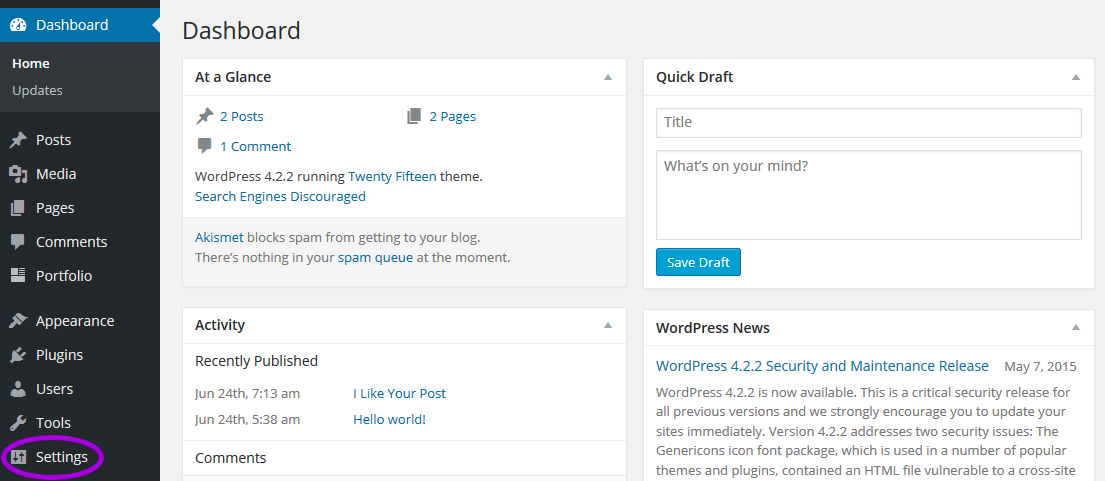1105x481 pixels.
Task: Click Search Engines Discouraged link
Action: (x=280, y=196)
